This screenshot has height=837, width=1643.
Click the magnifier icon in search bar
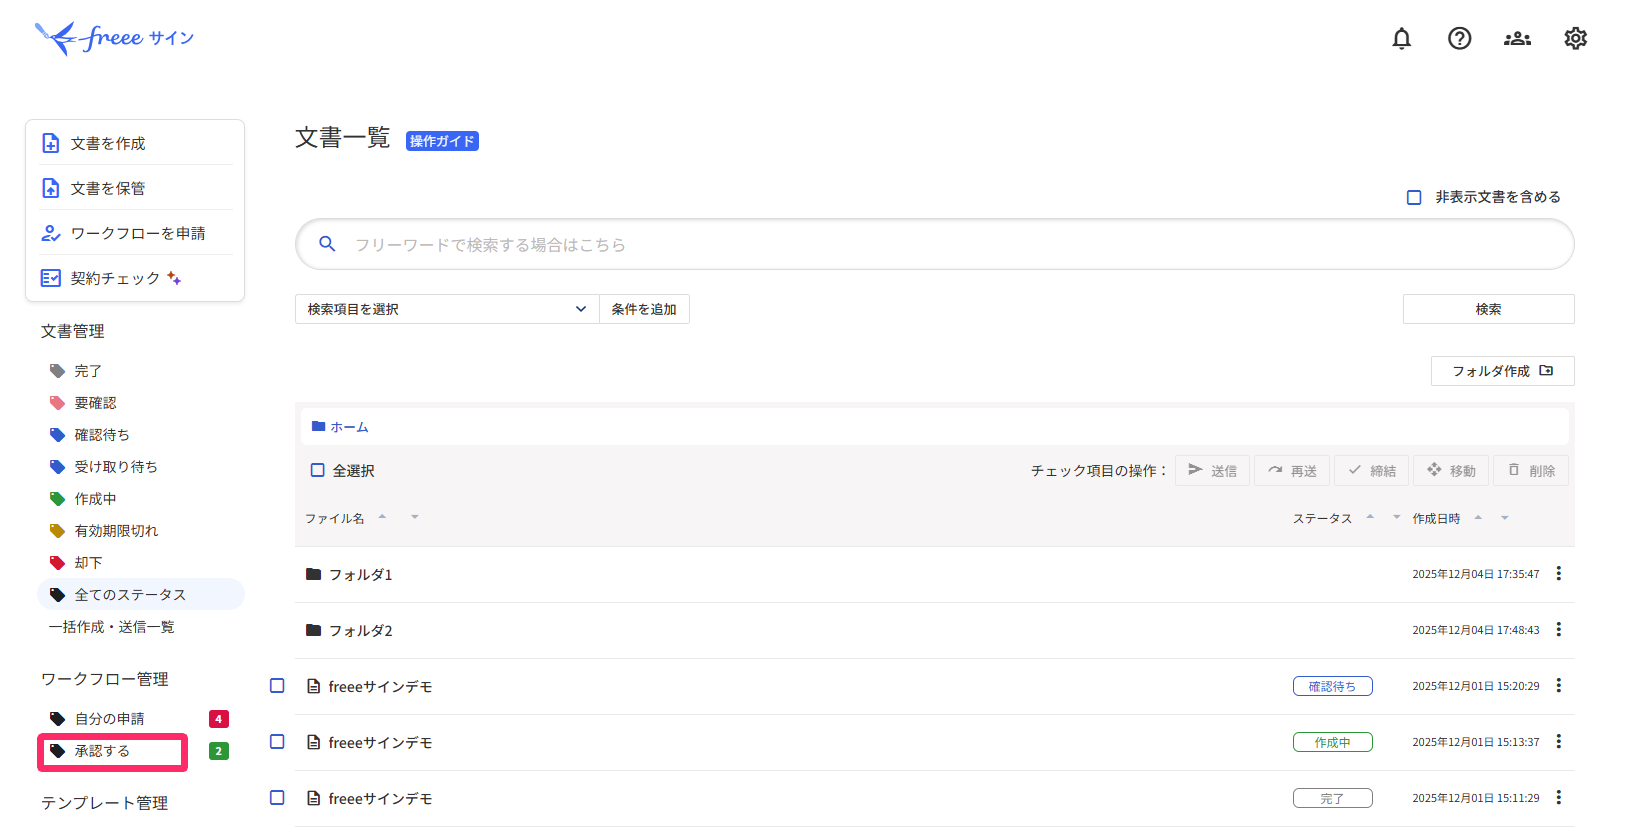(x=327, y=244)
